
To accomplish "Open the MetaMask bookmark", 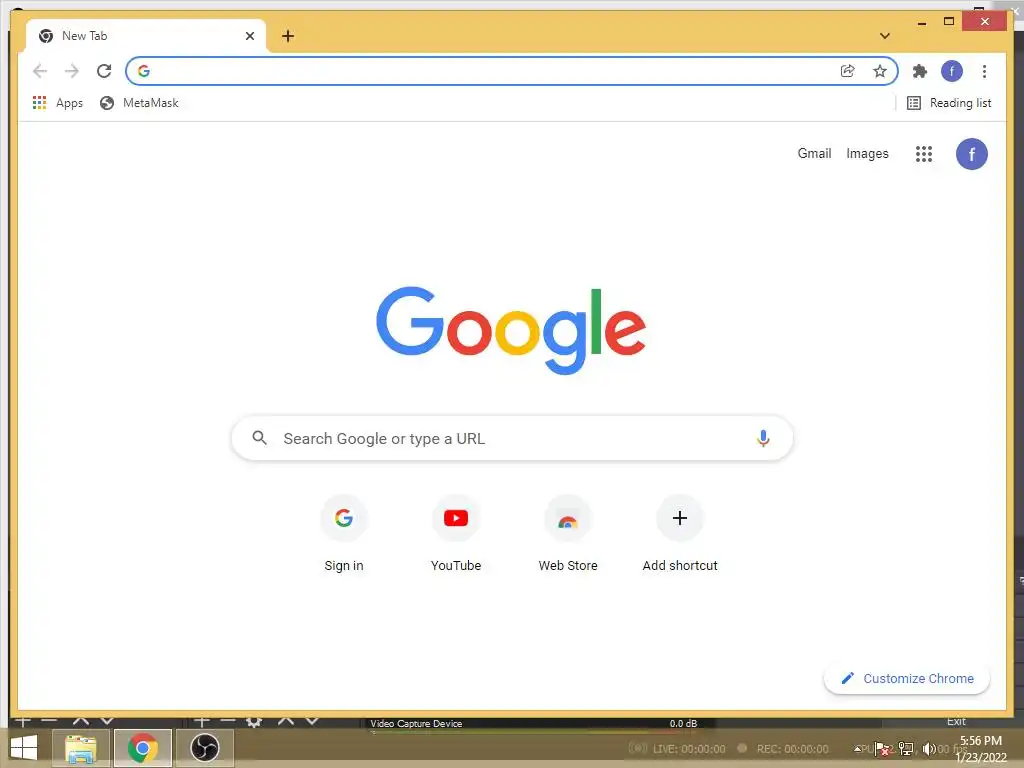I will 139,103.
